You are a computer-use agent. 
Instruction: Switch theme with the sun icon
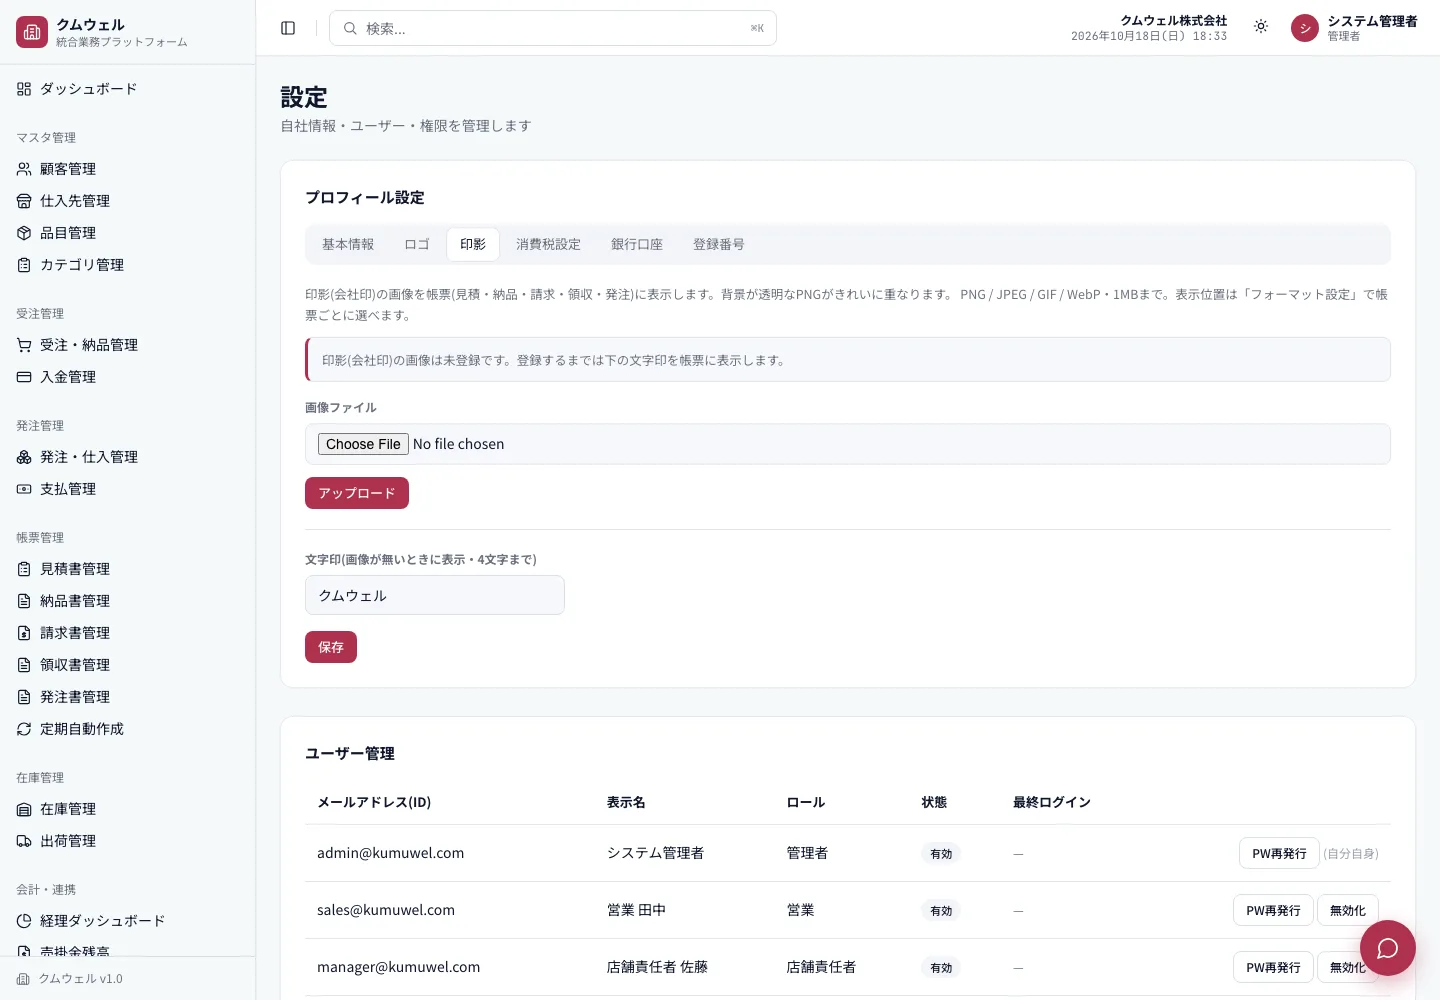[1261, 27]
